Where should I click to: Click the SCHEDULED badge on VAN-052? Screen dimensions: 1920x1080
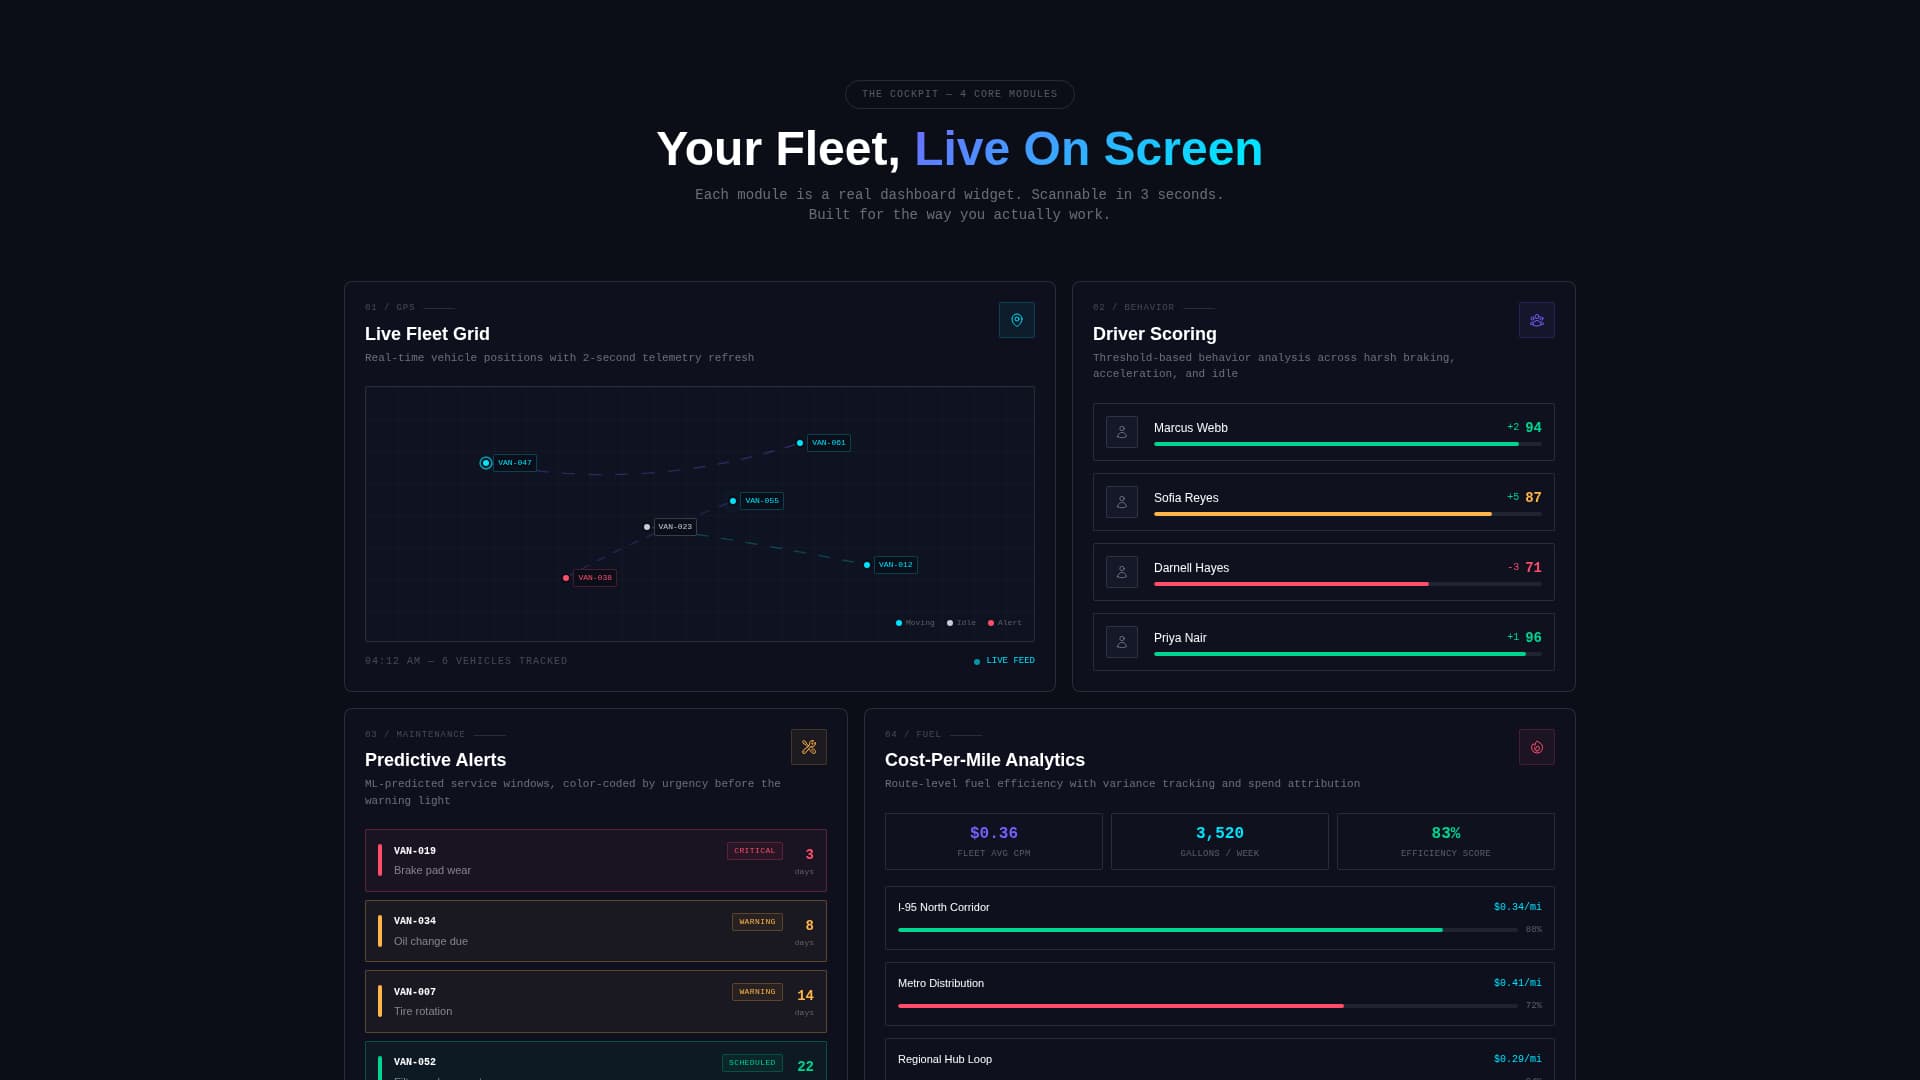click(x=751, y=1062)
